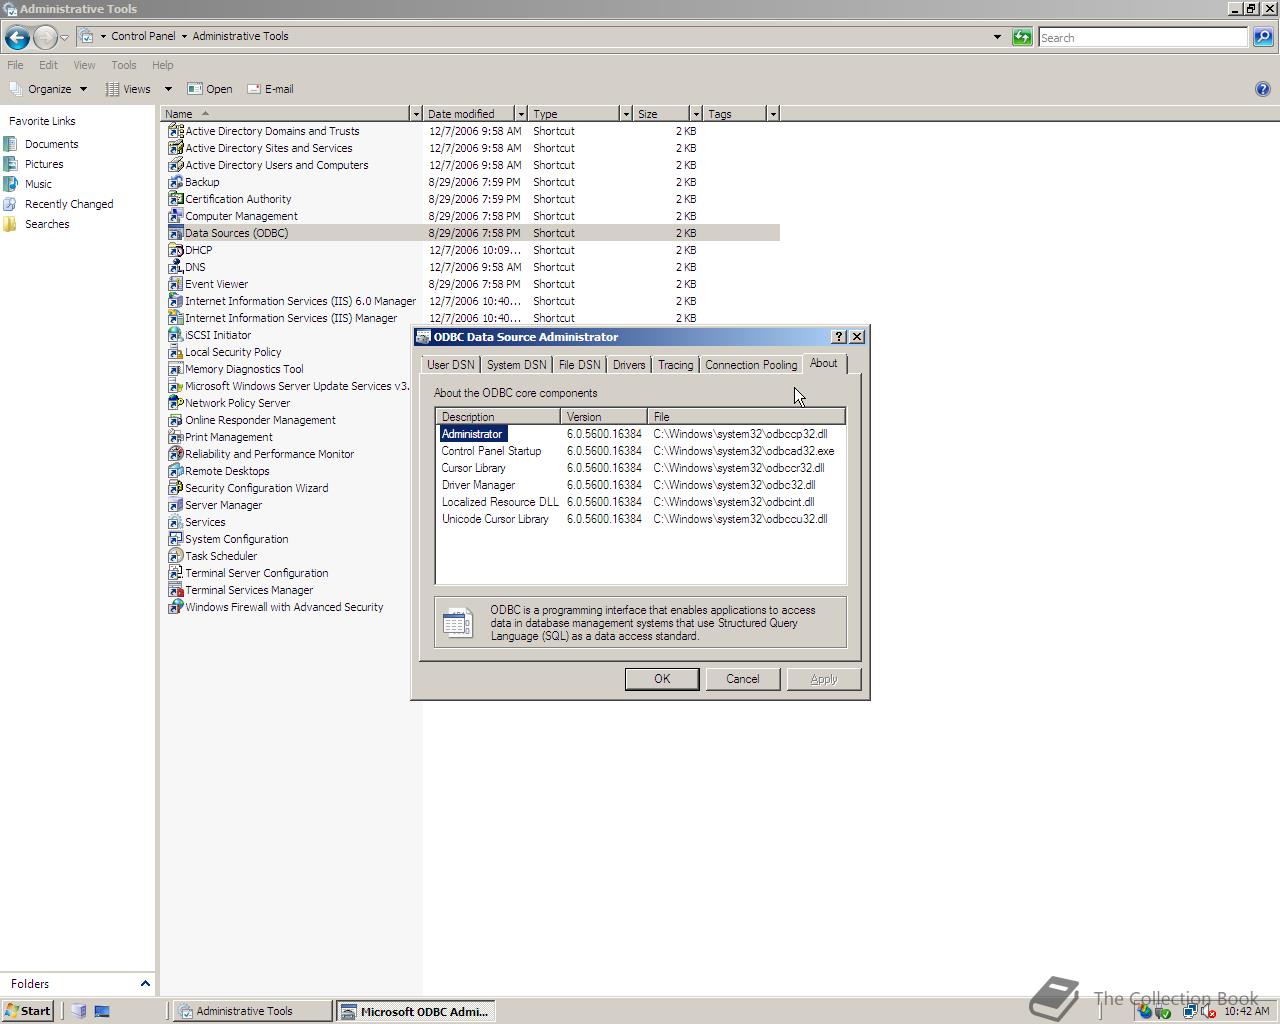Open the Name column filter dropdown

pos(416,114)
